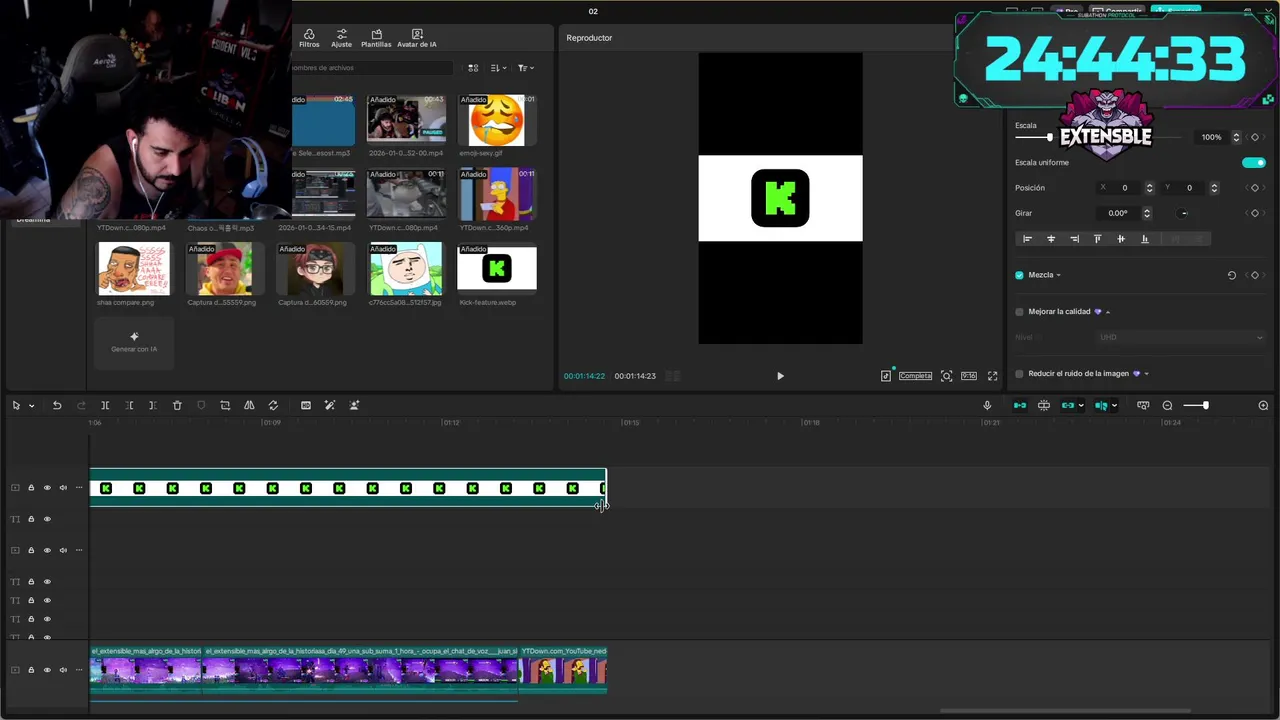
Task: Toggle auto snapping in timeline
Action: click(x=1044, y=405)
